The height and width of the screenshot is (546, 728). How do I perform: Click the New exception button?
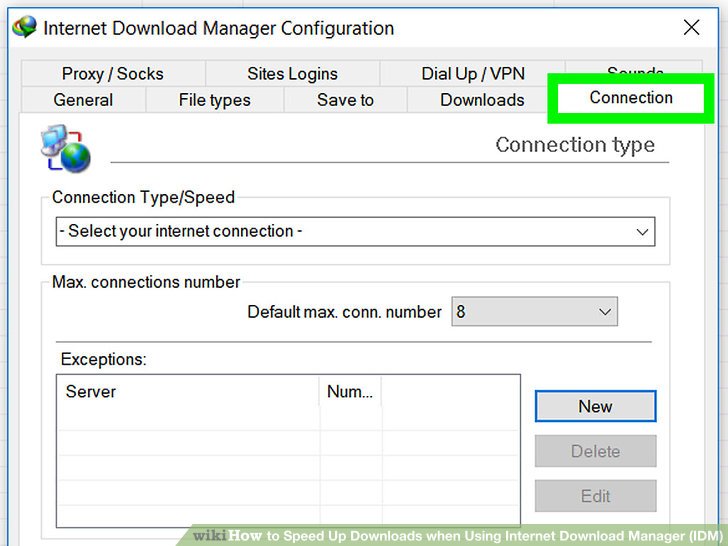596,406
